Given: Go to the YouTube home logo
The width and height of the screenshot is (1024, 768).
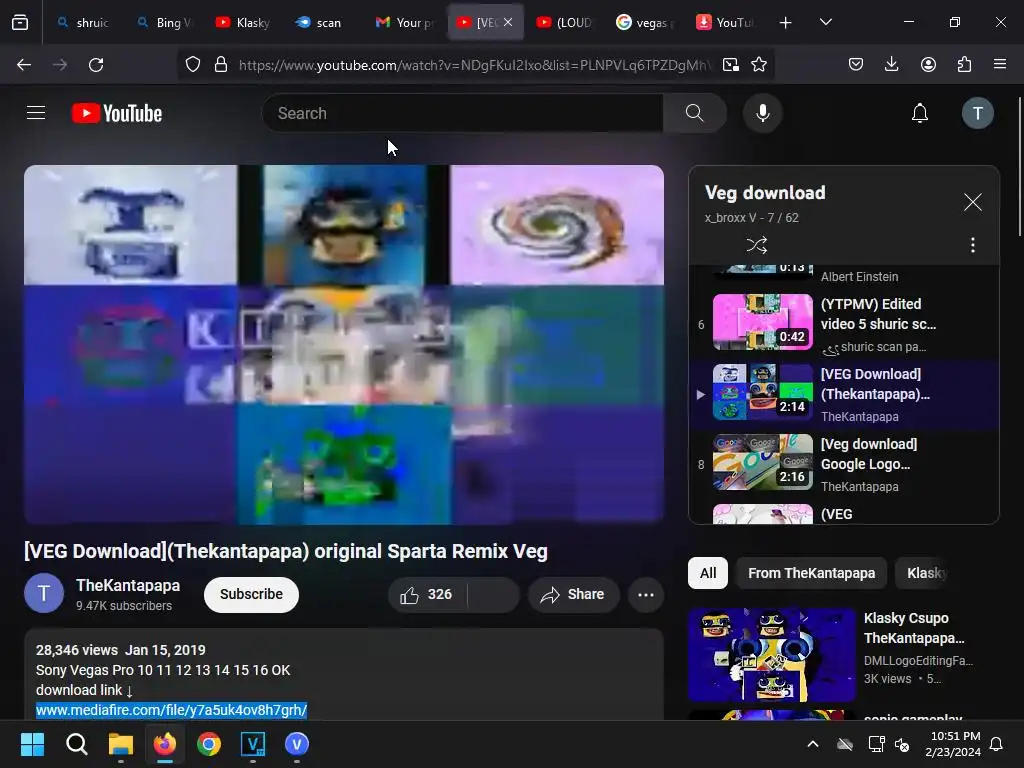Looking at the screenshot, I should point(117,113).
